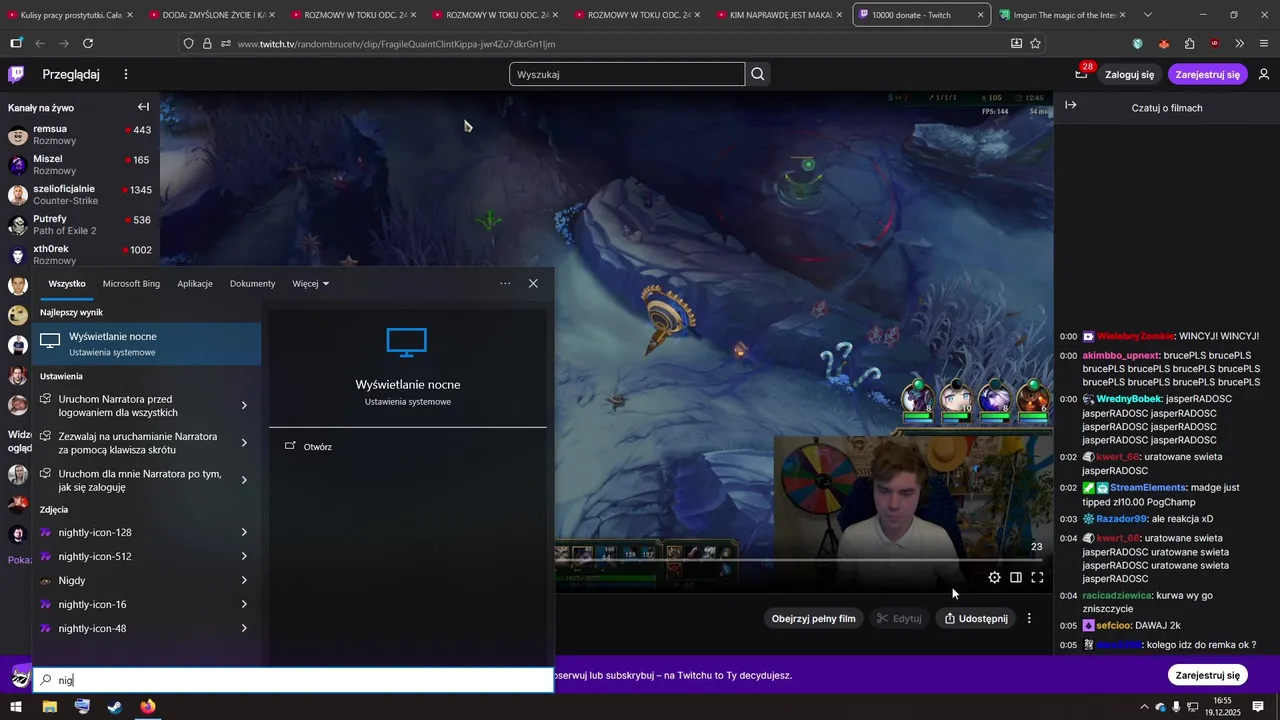Collapse the chat panel arrow
The image size is (1280, 720).
point(1070,105)
